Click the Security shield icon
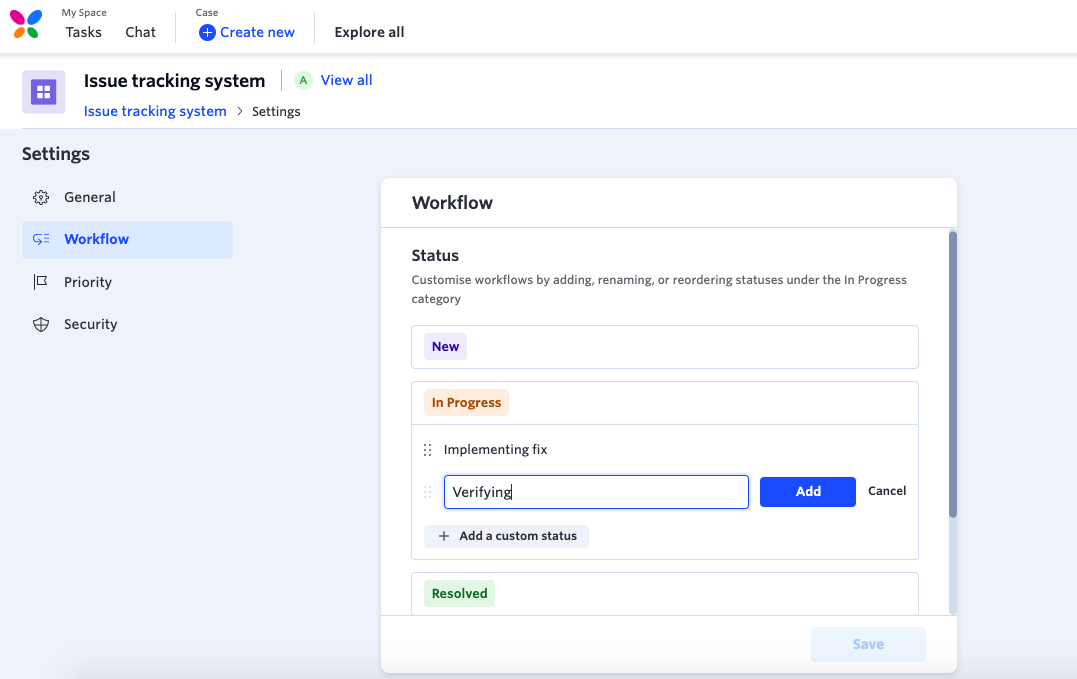 click(41, 325)
